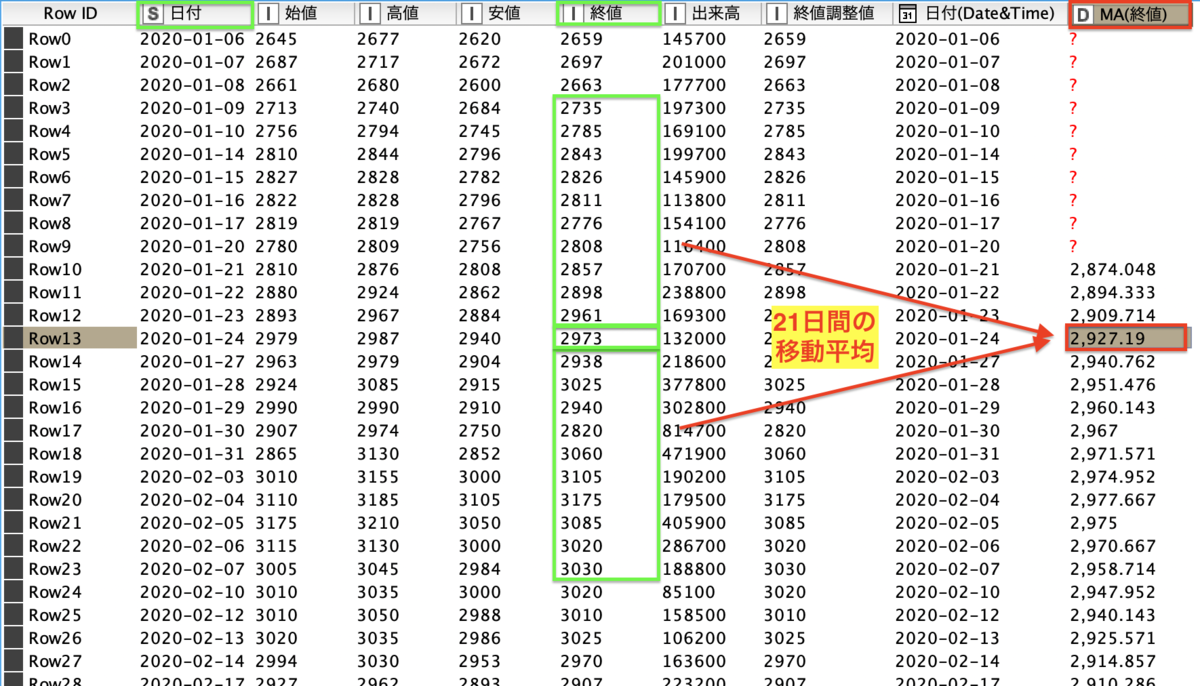
Task: Click the integer type icon beside 終値 header
Action: click(x=573, y=14)
